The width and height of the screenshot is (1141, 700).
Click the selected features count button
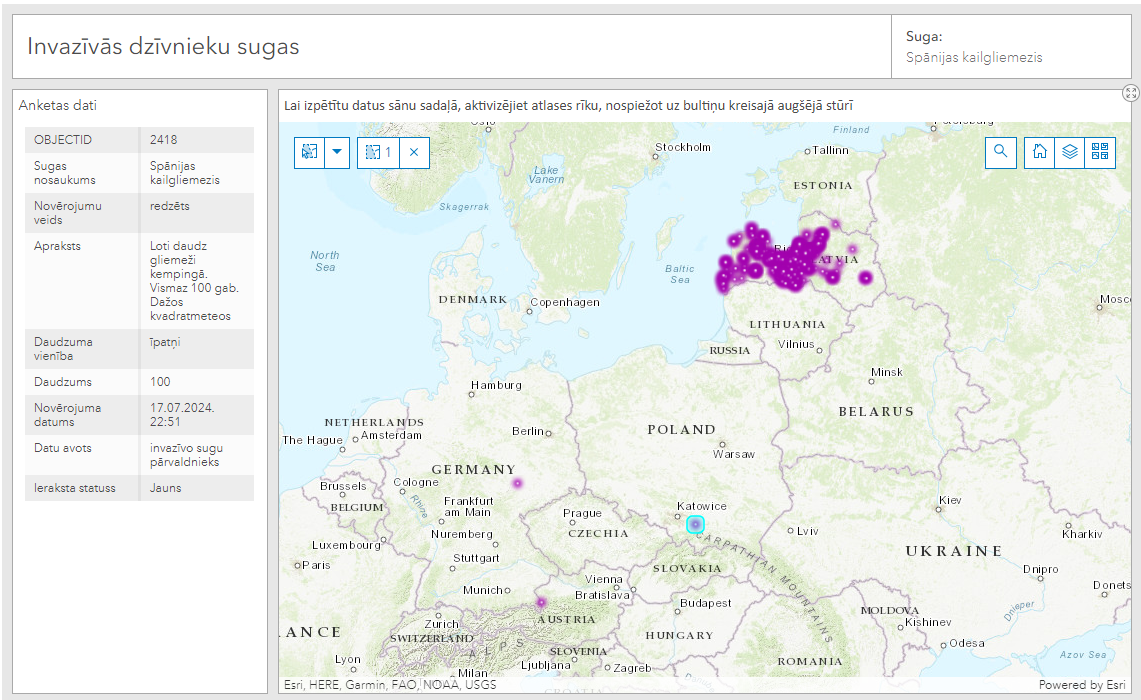378,153
